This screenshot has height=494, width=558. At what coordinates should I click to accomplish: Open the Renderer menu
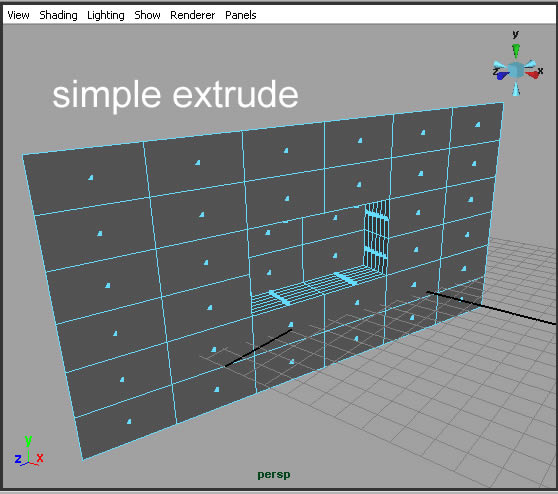click(193, 15)
